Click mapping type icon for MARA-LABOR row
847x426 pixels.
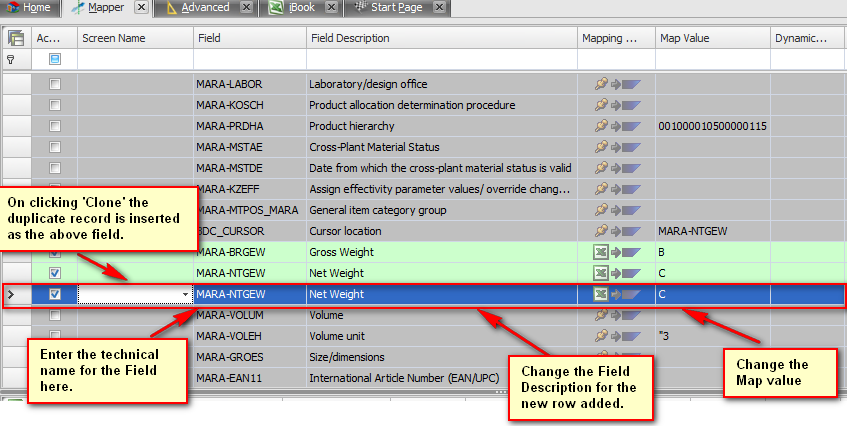(x=615, y=83)
